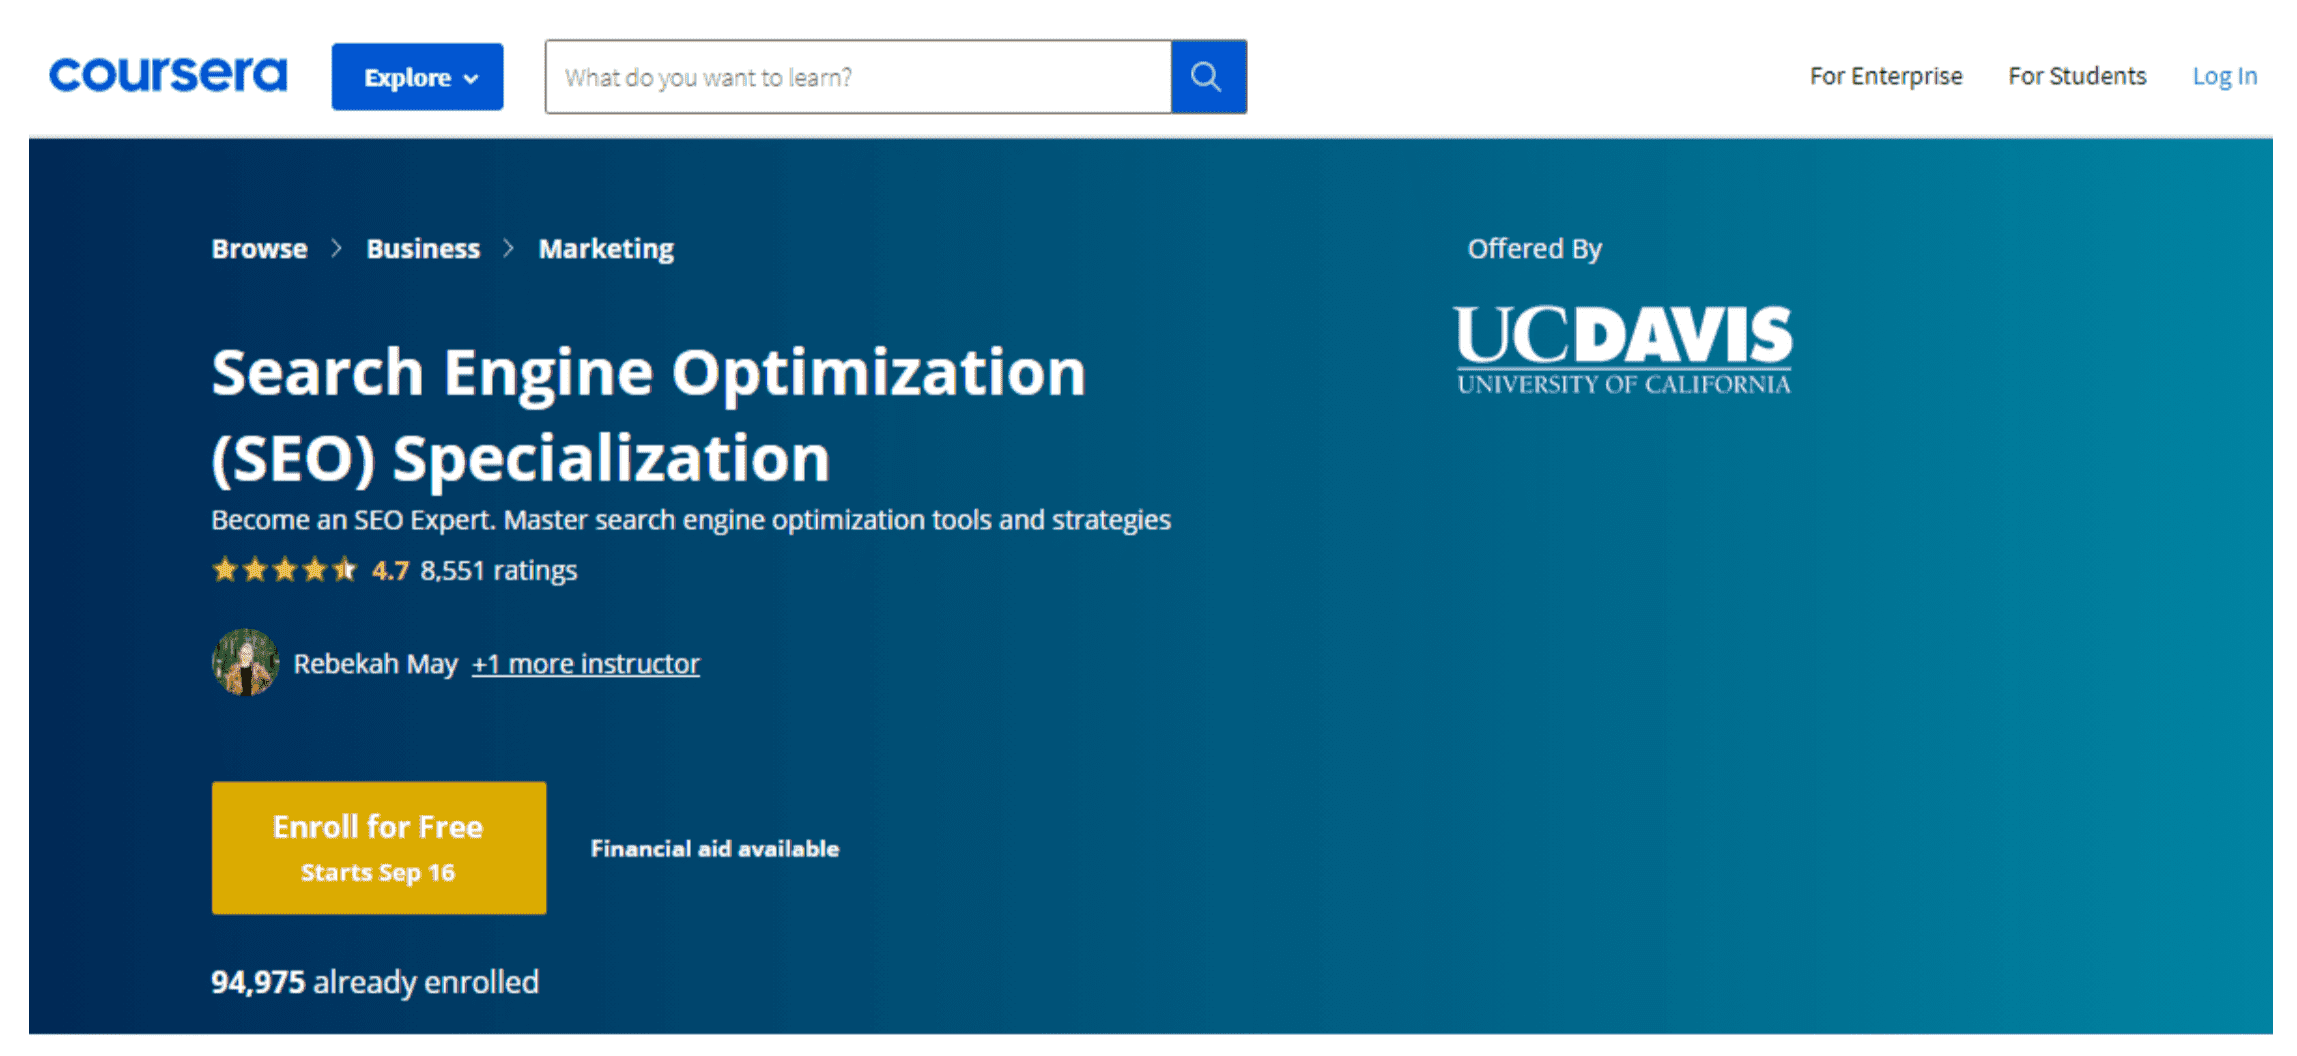Click the Log In link
This screenshot has height=1056, width=2297.
(2224, 76)
